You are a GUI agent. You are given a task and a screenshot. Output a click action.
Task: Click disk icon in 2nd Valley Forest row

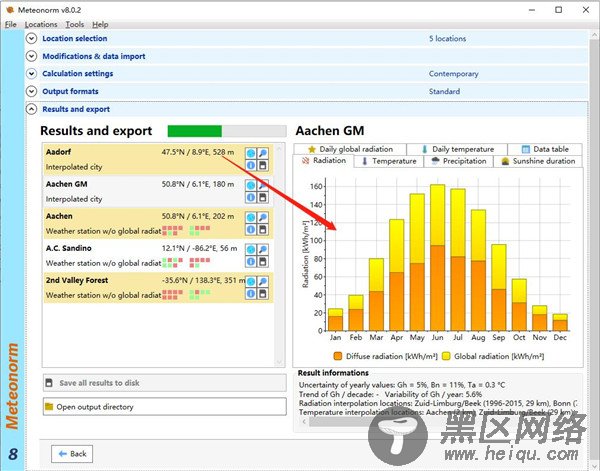click(262, 294)
